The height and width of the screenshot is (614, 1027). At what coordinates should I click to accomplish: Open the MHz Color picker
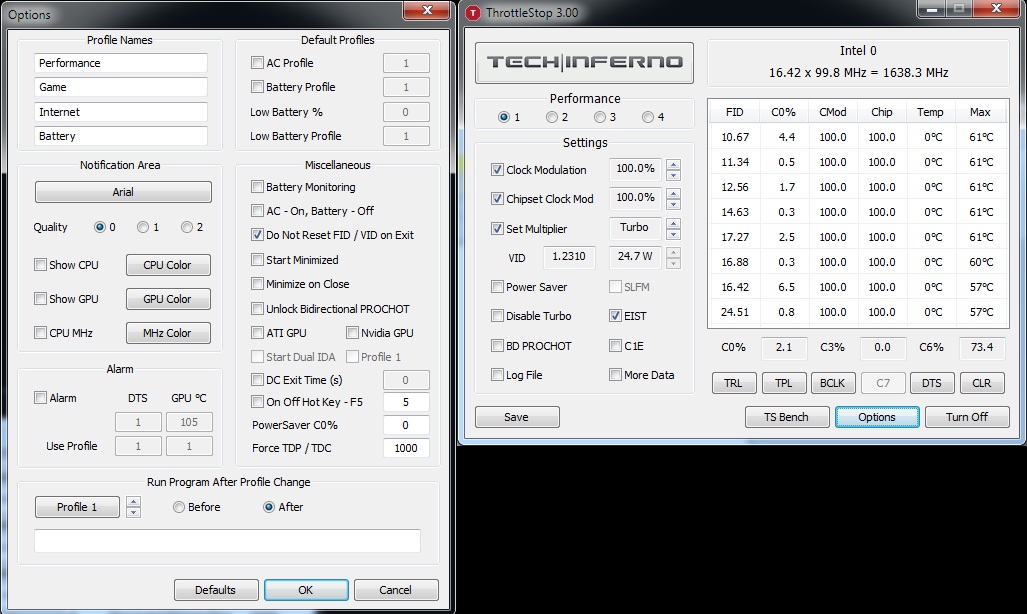point(168,333)
